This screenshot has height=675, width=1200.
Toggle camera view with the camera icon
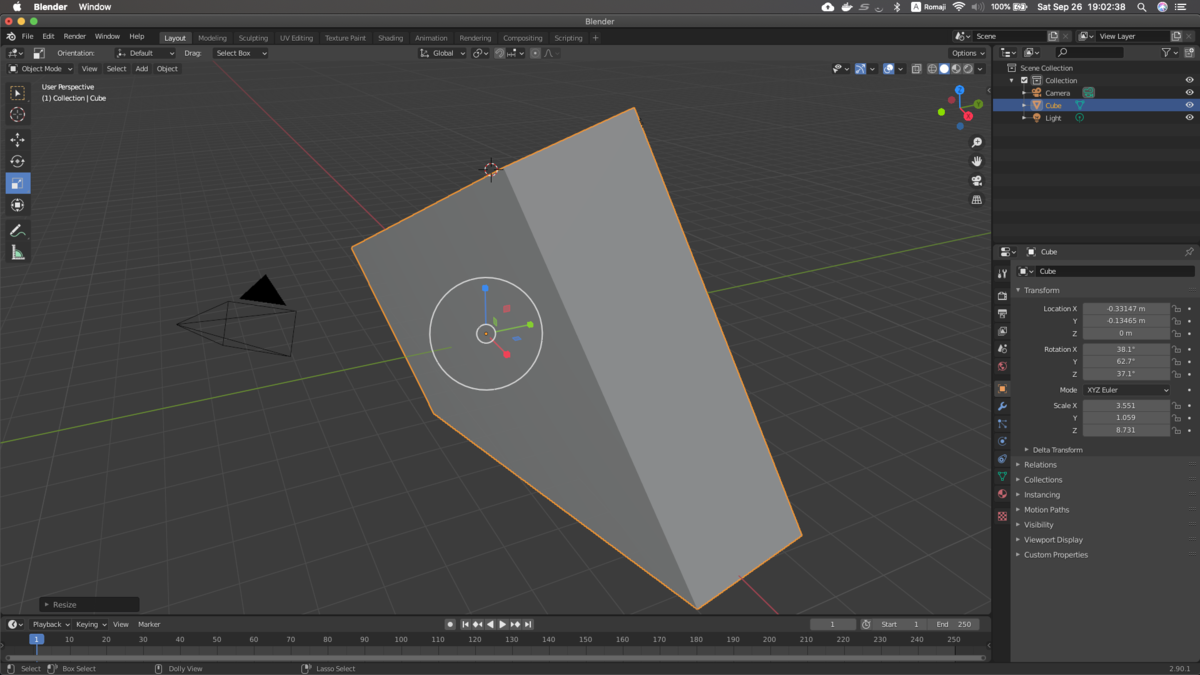click(977, 181)
